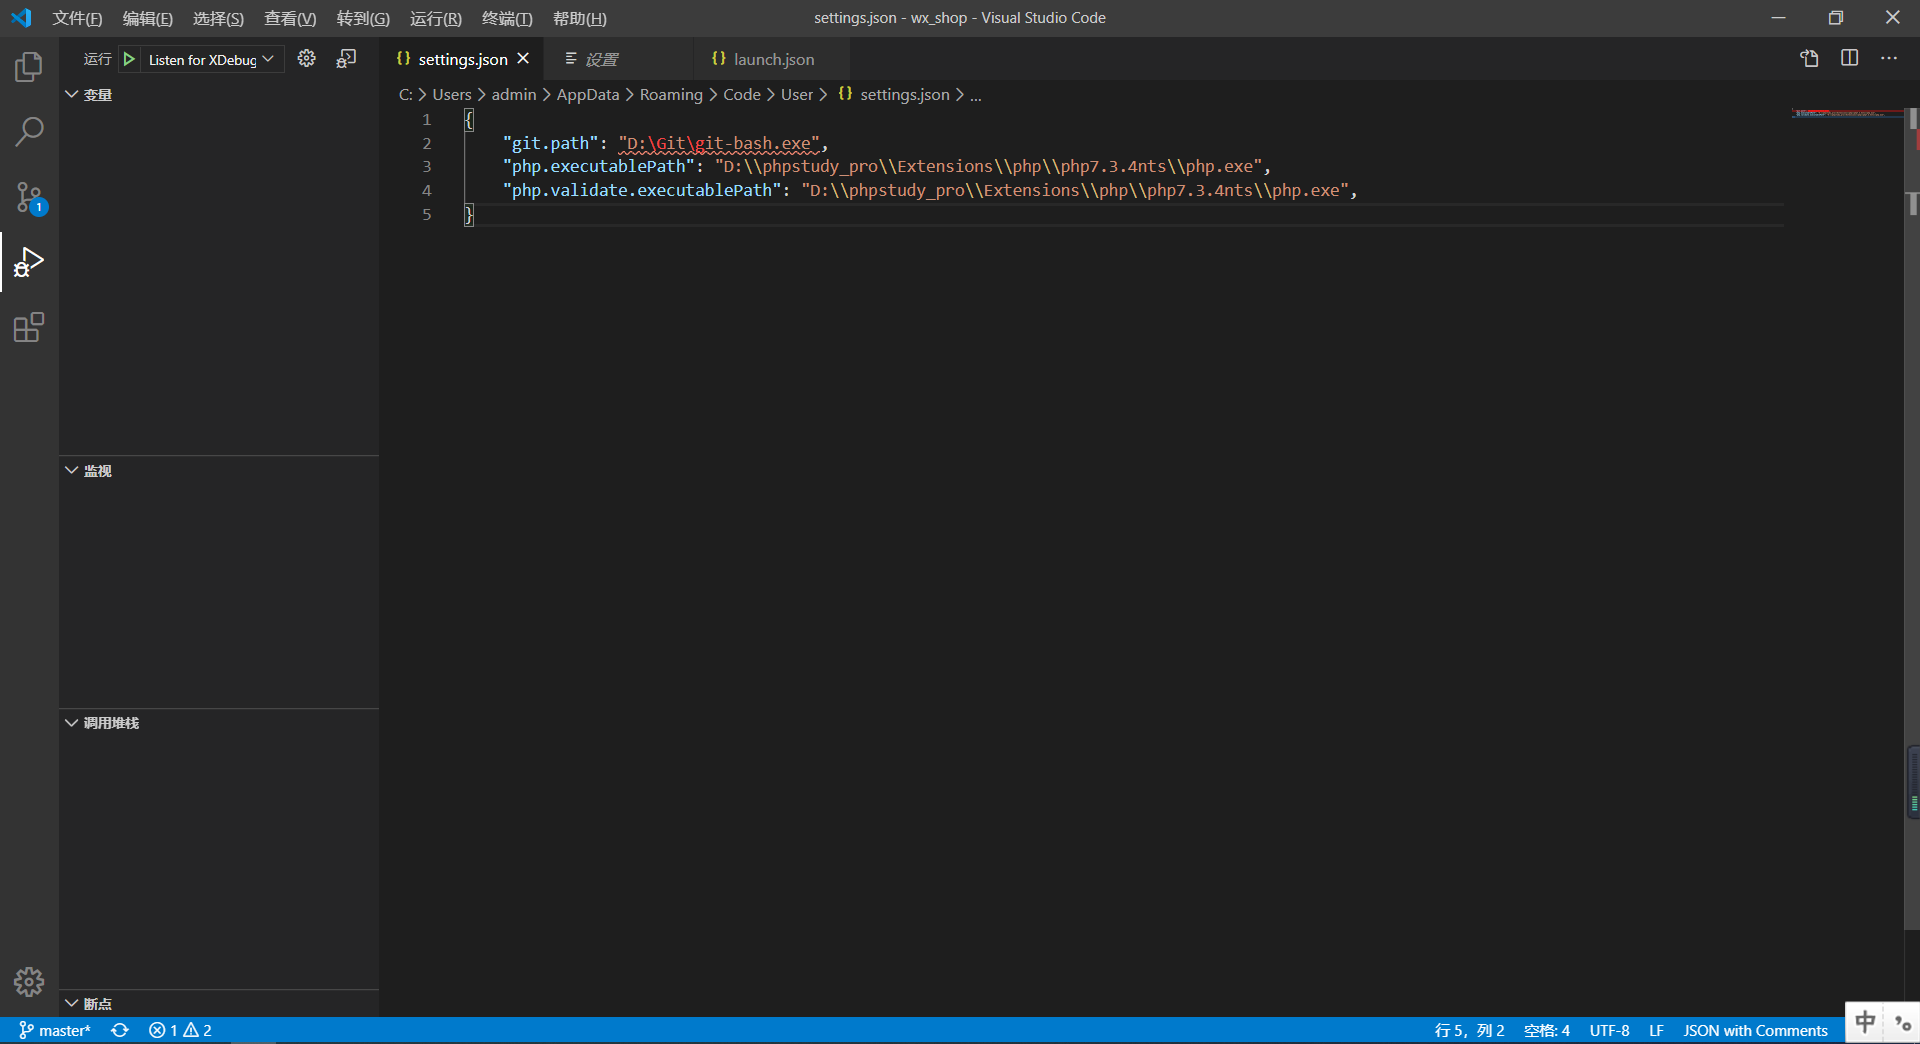Show errors and warnings in status bar
The height and width of the screenshot is (1044, 1920).
click(180, 1030)
